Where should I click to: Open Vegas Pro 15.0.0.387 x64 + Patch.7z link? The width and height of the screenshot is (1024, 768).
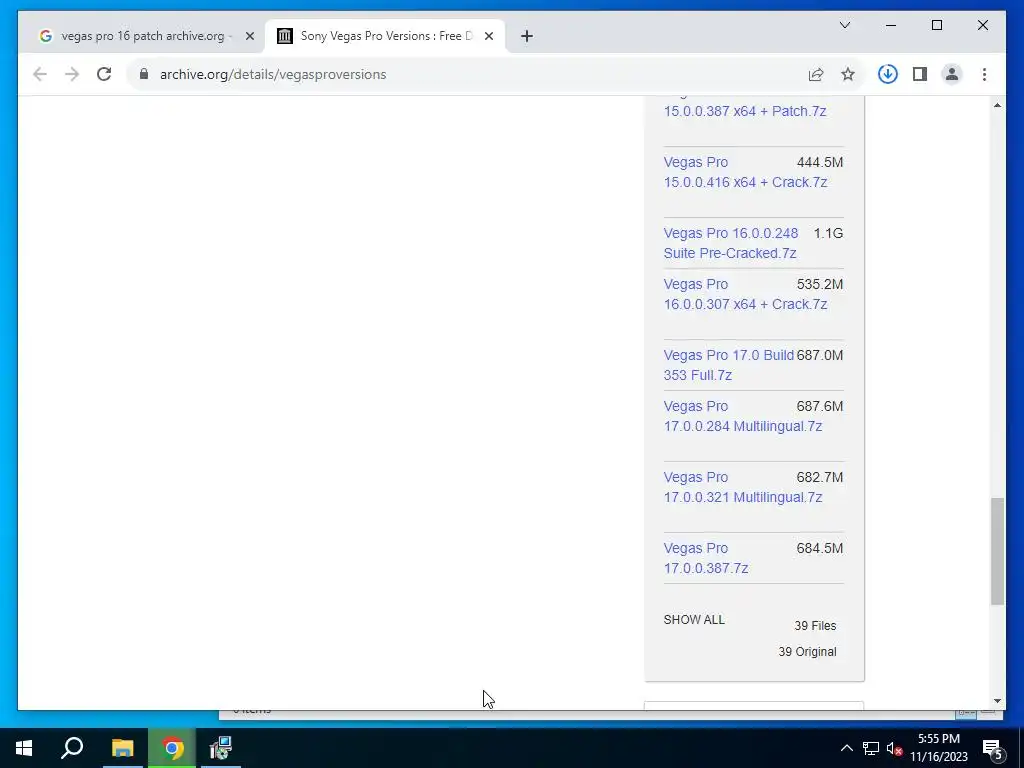point(744,111)
